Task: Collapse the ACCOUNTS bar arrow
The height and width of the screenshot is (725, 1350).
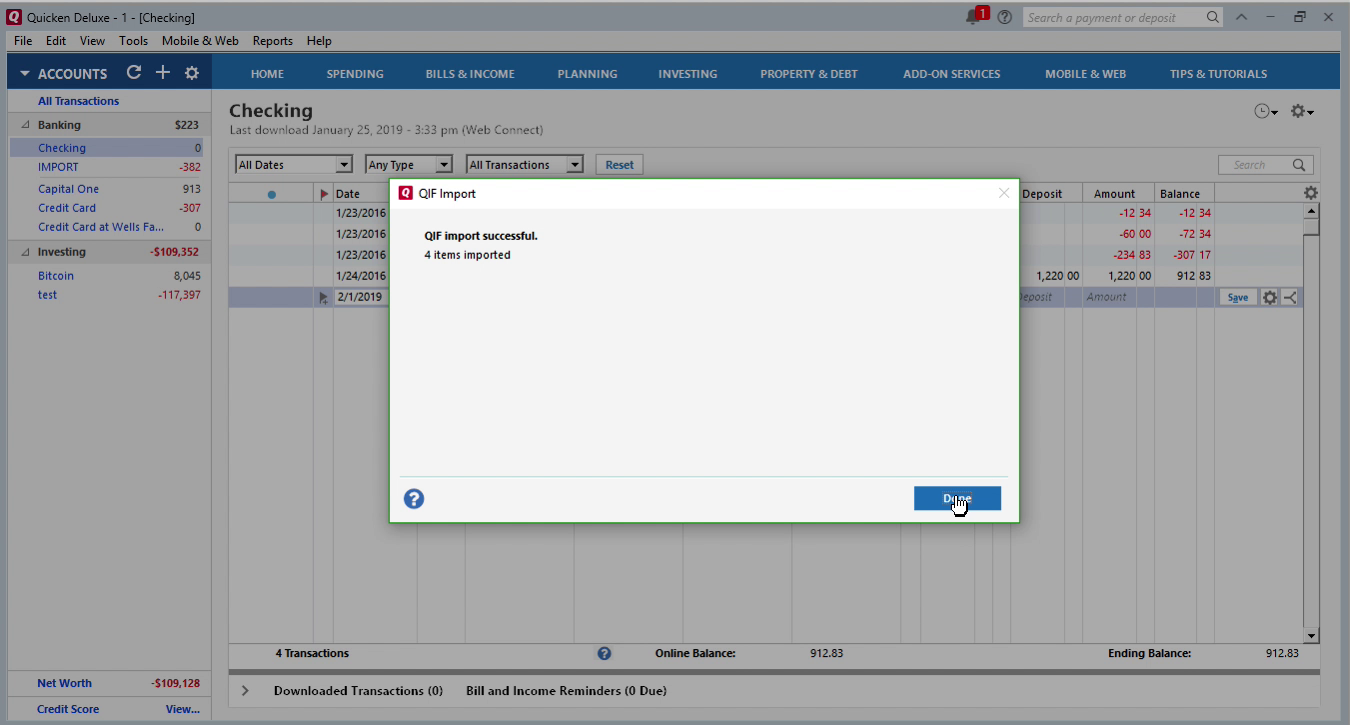Action: [x=25, y=74]
